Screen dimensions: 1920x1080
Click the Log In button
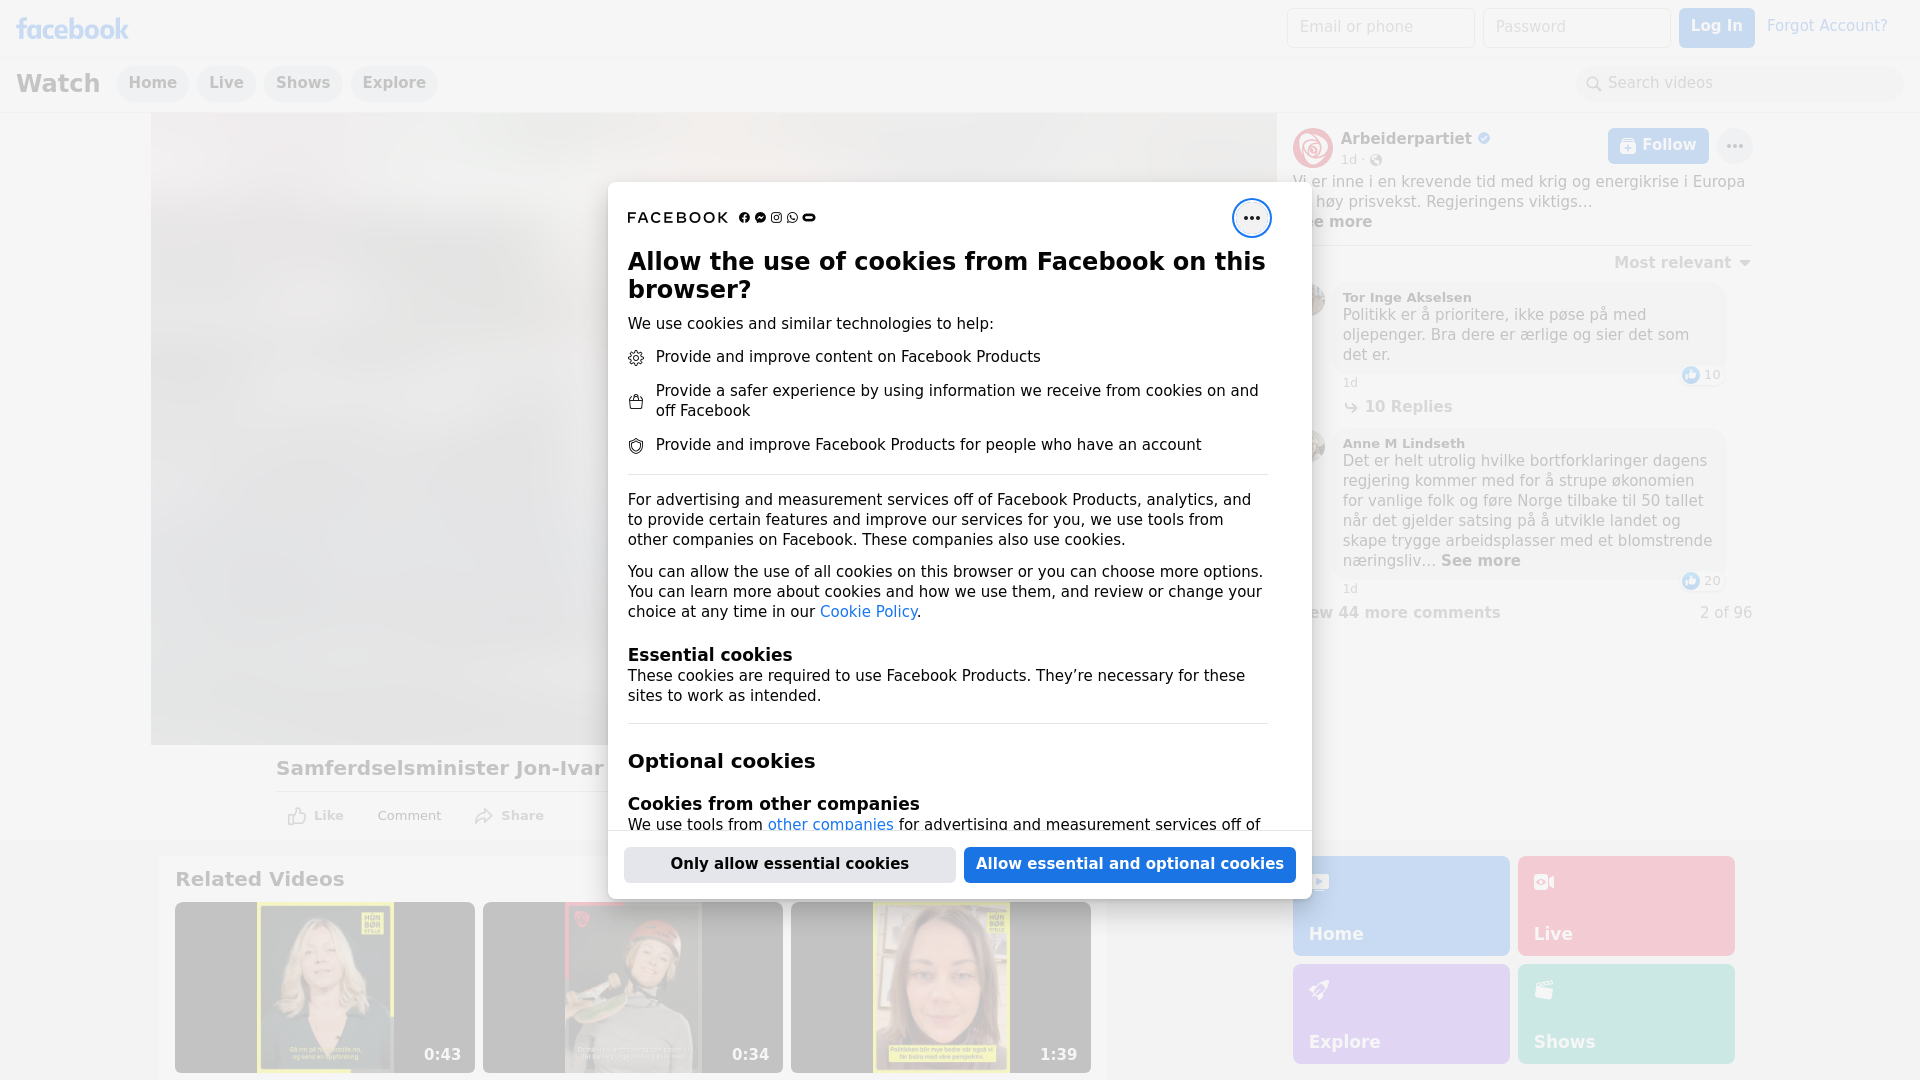coord(1716,28)
